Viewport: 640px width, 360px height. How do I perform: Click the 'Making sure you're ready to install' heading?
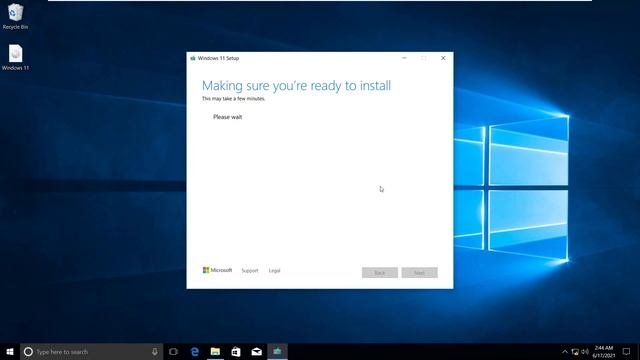296,86
